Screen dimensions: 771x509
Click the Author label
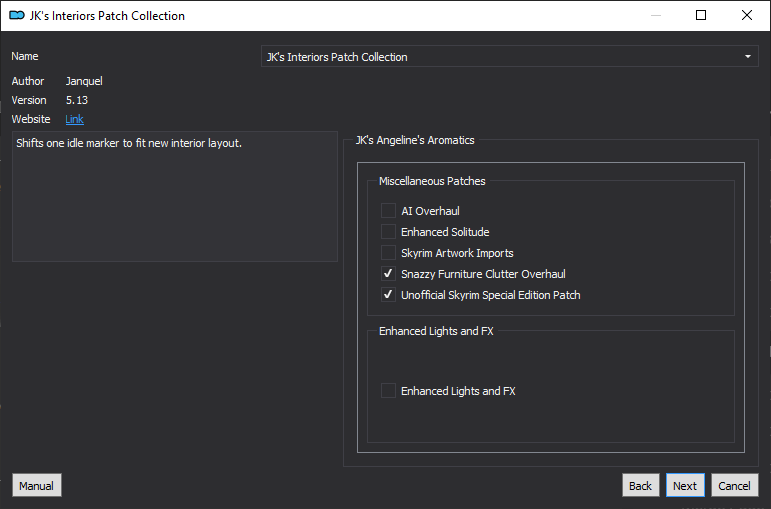(x=28, y=81)
